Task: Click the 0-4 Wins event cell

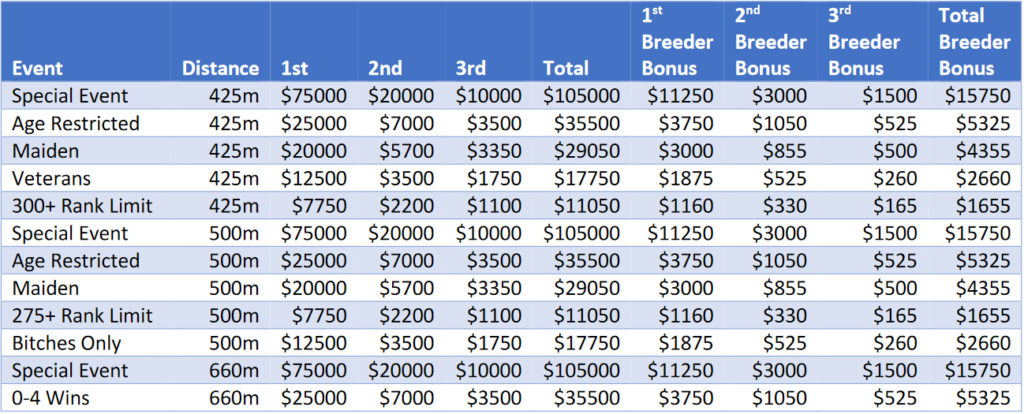Action: tap(52, 398)
